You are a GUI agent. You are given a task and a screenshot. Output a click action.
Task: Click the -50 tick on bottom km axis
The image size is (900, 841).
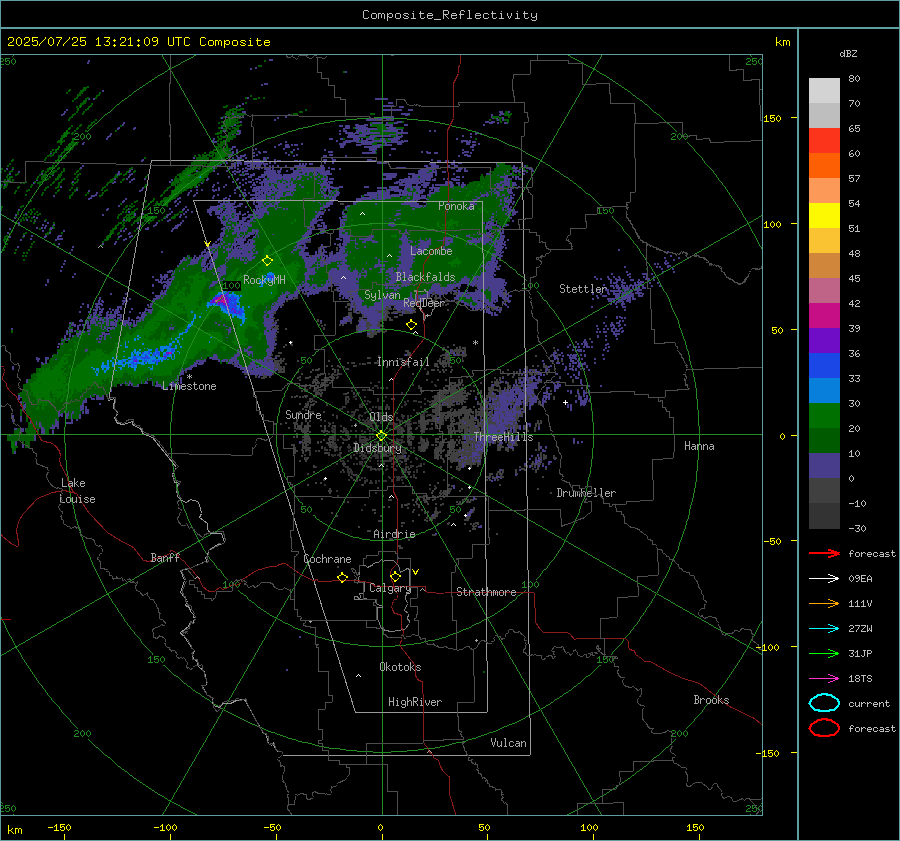pos(272,827)
